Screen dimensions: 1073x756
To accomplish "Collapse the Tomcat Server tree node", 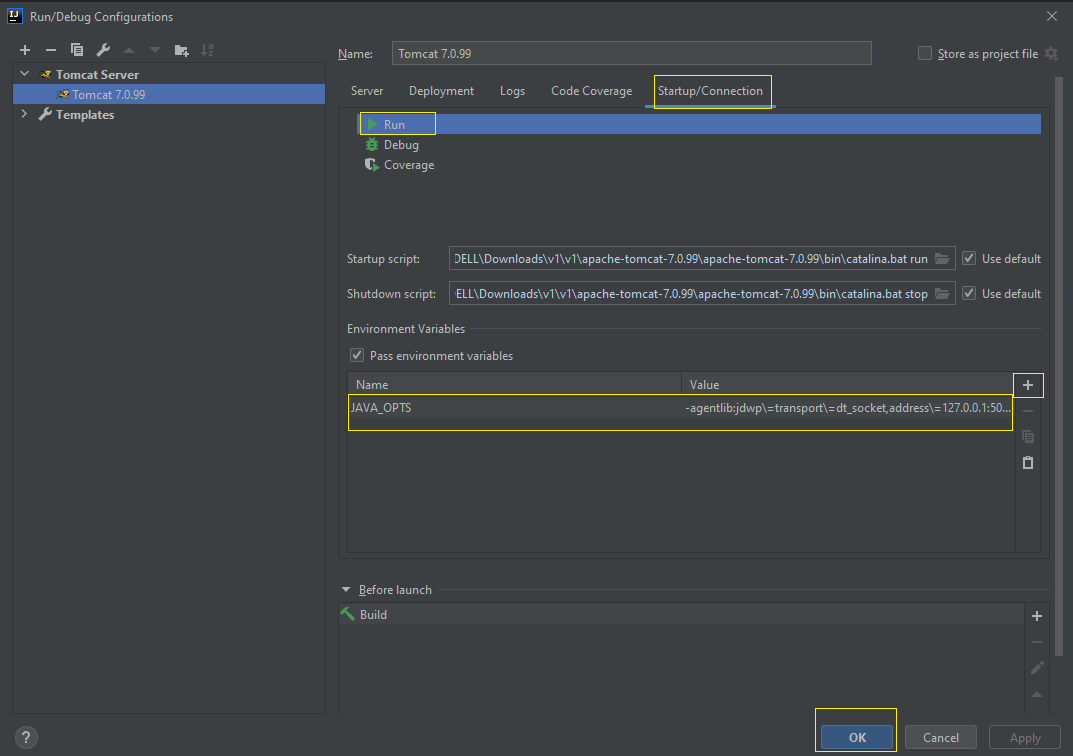I will 25,74.
